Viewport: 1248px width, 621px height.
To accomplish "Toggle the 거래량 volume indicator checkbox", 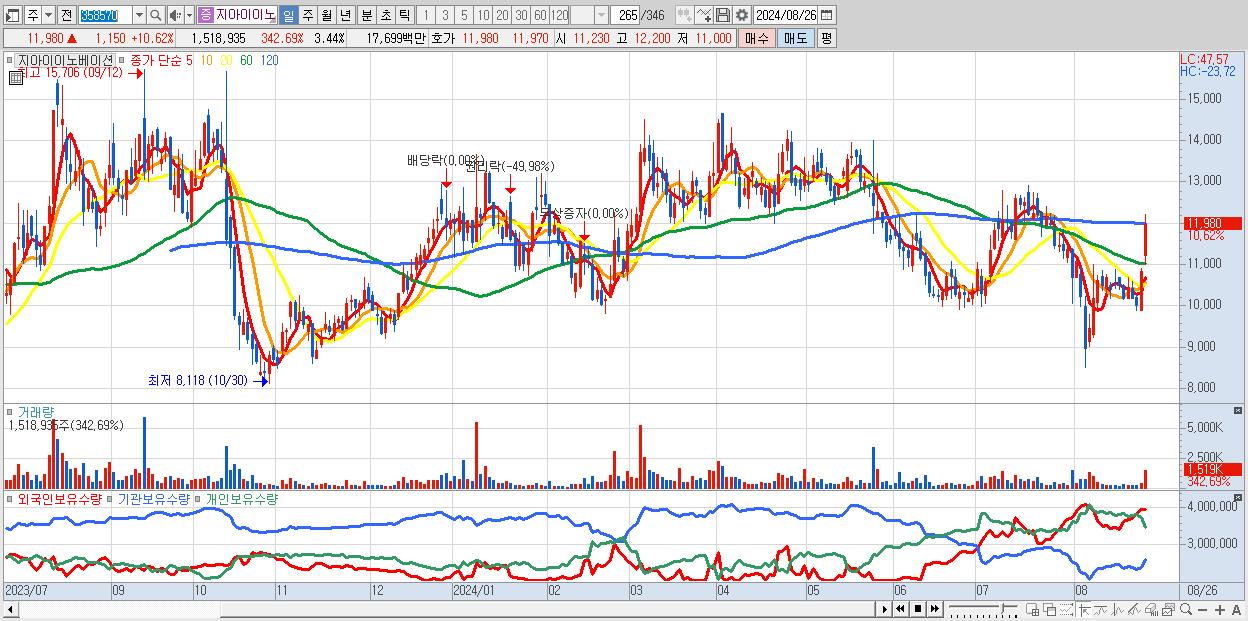I will (x=10, y=412).
